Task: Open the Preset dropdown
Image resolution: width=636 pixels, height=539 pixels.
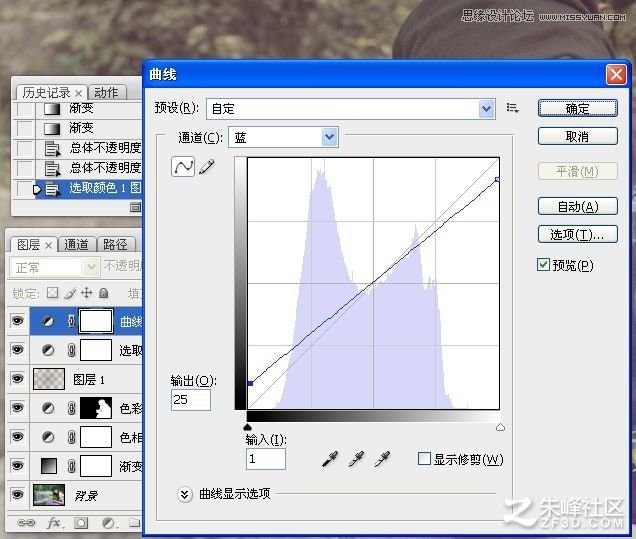Action: (350, 109)
